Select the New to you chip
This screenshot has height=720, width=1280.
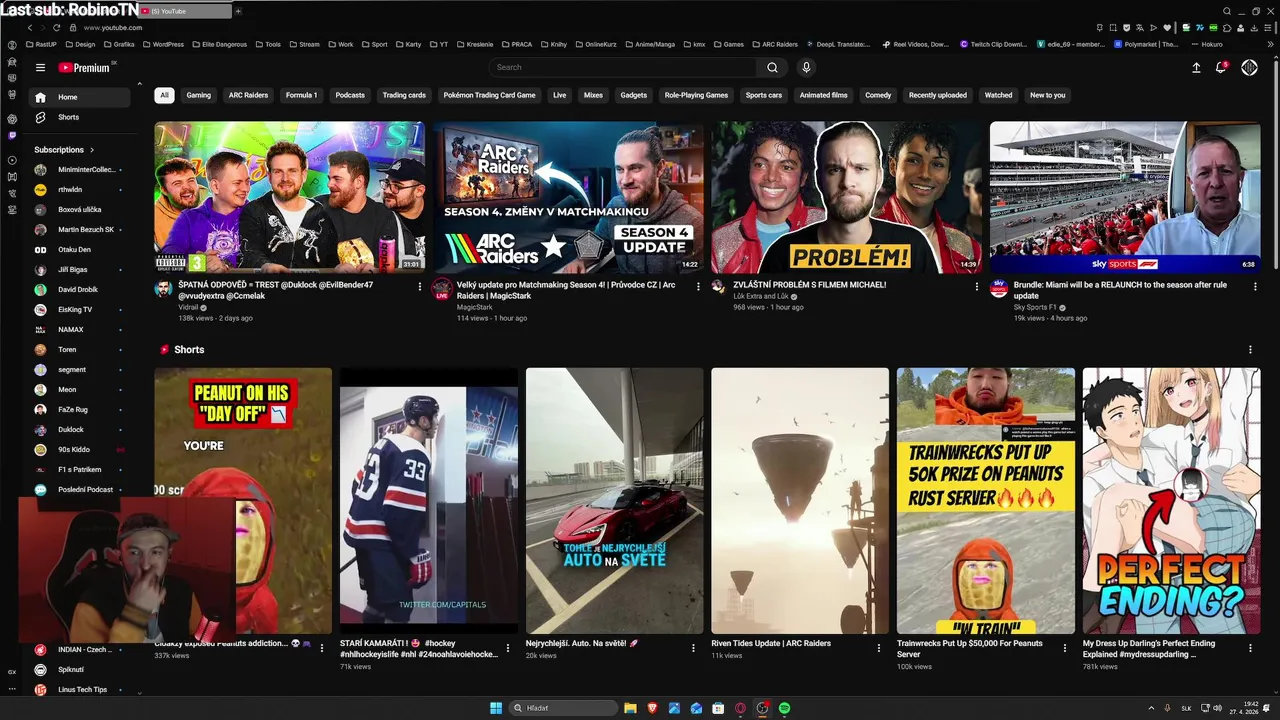pyautogui.click(x=1048, y=95)
